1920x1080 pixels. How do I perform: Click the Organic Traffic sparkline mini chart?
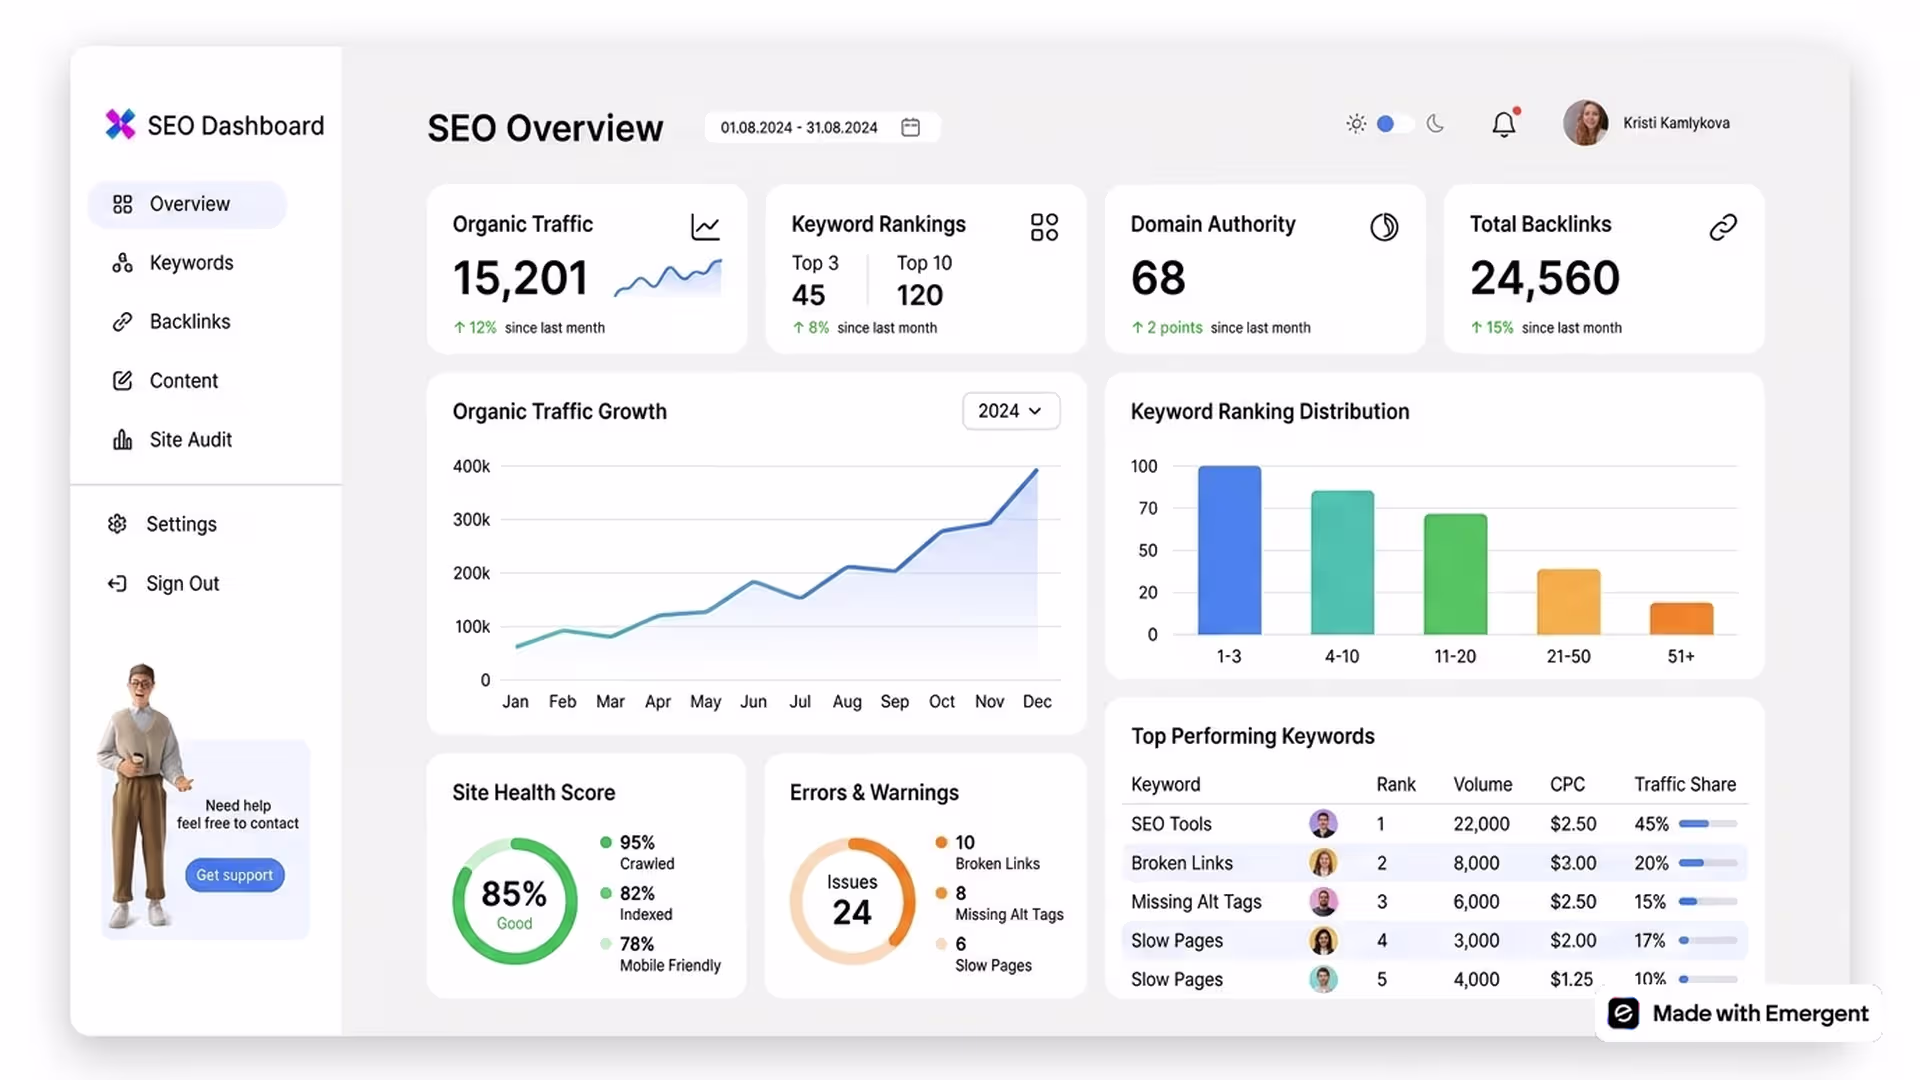point(667,278)
